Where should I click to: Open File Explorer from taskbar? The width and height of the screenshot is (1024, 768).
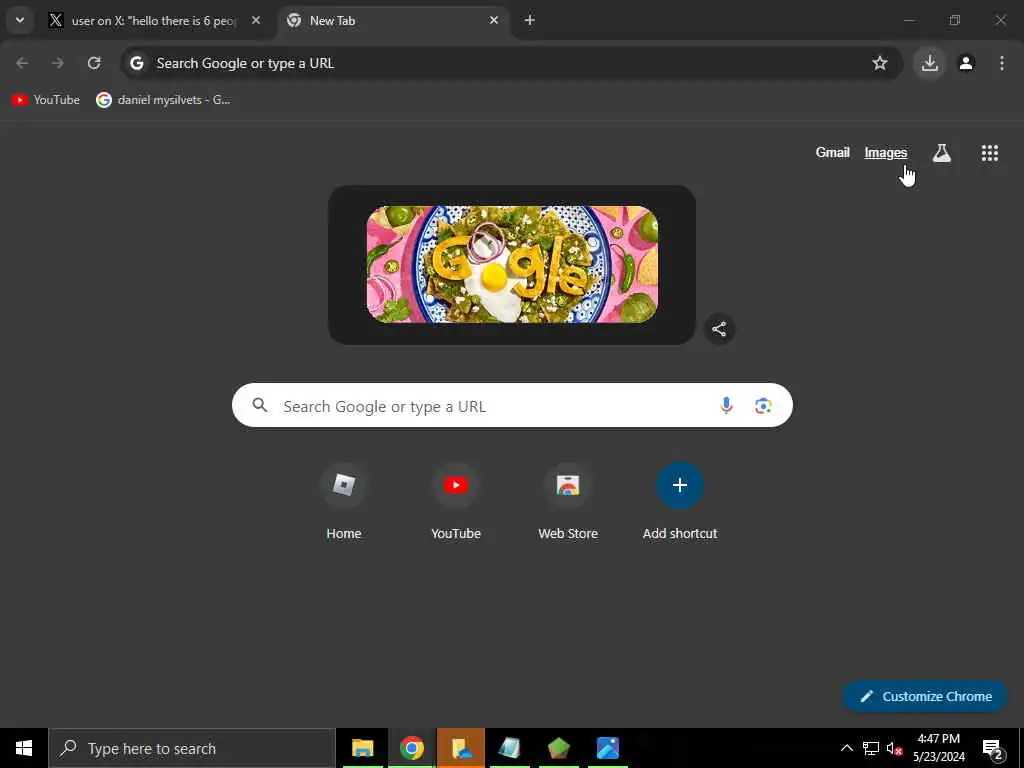click(x=362, y=748)
